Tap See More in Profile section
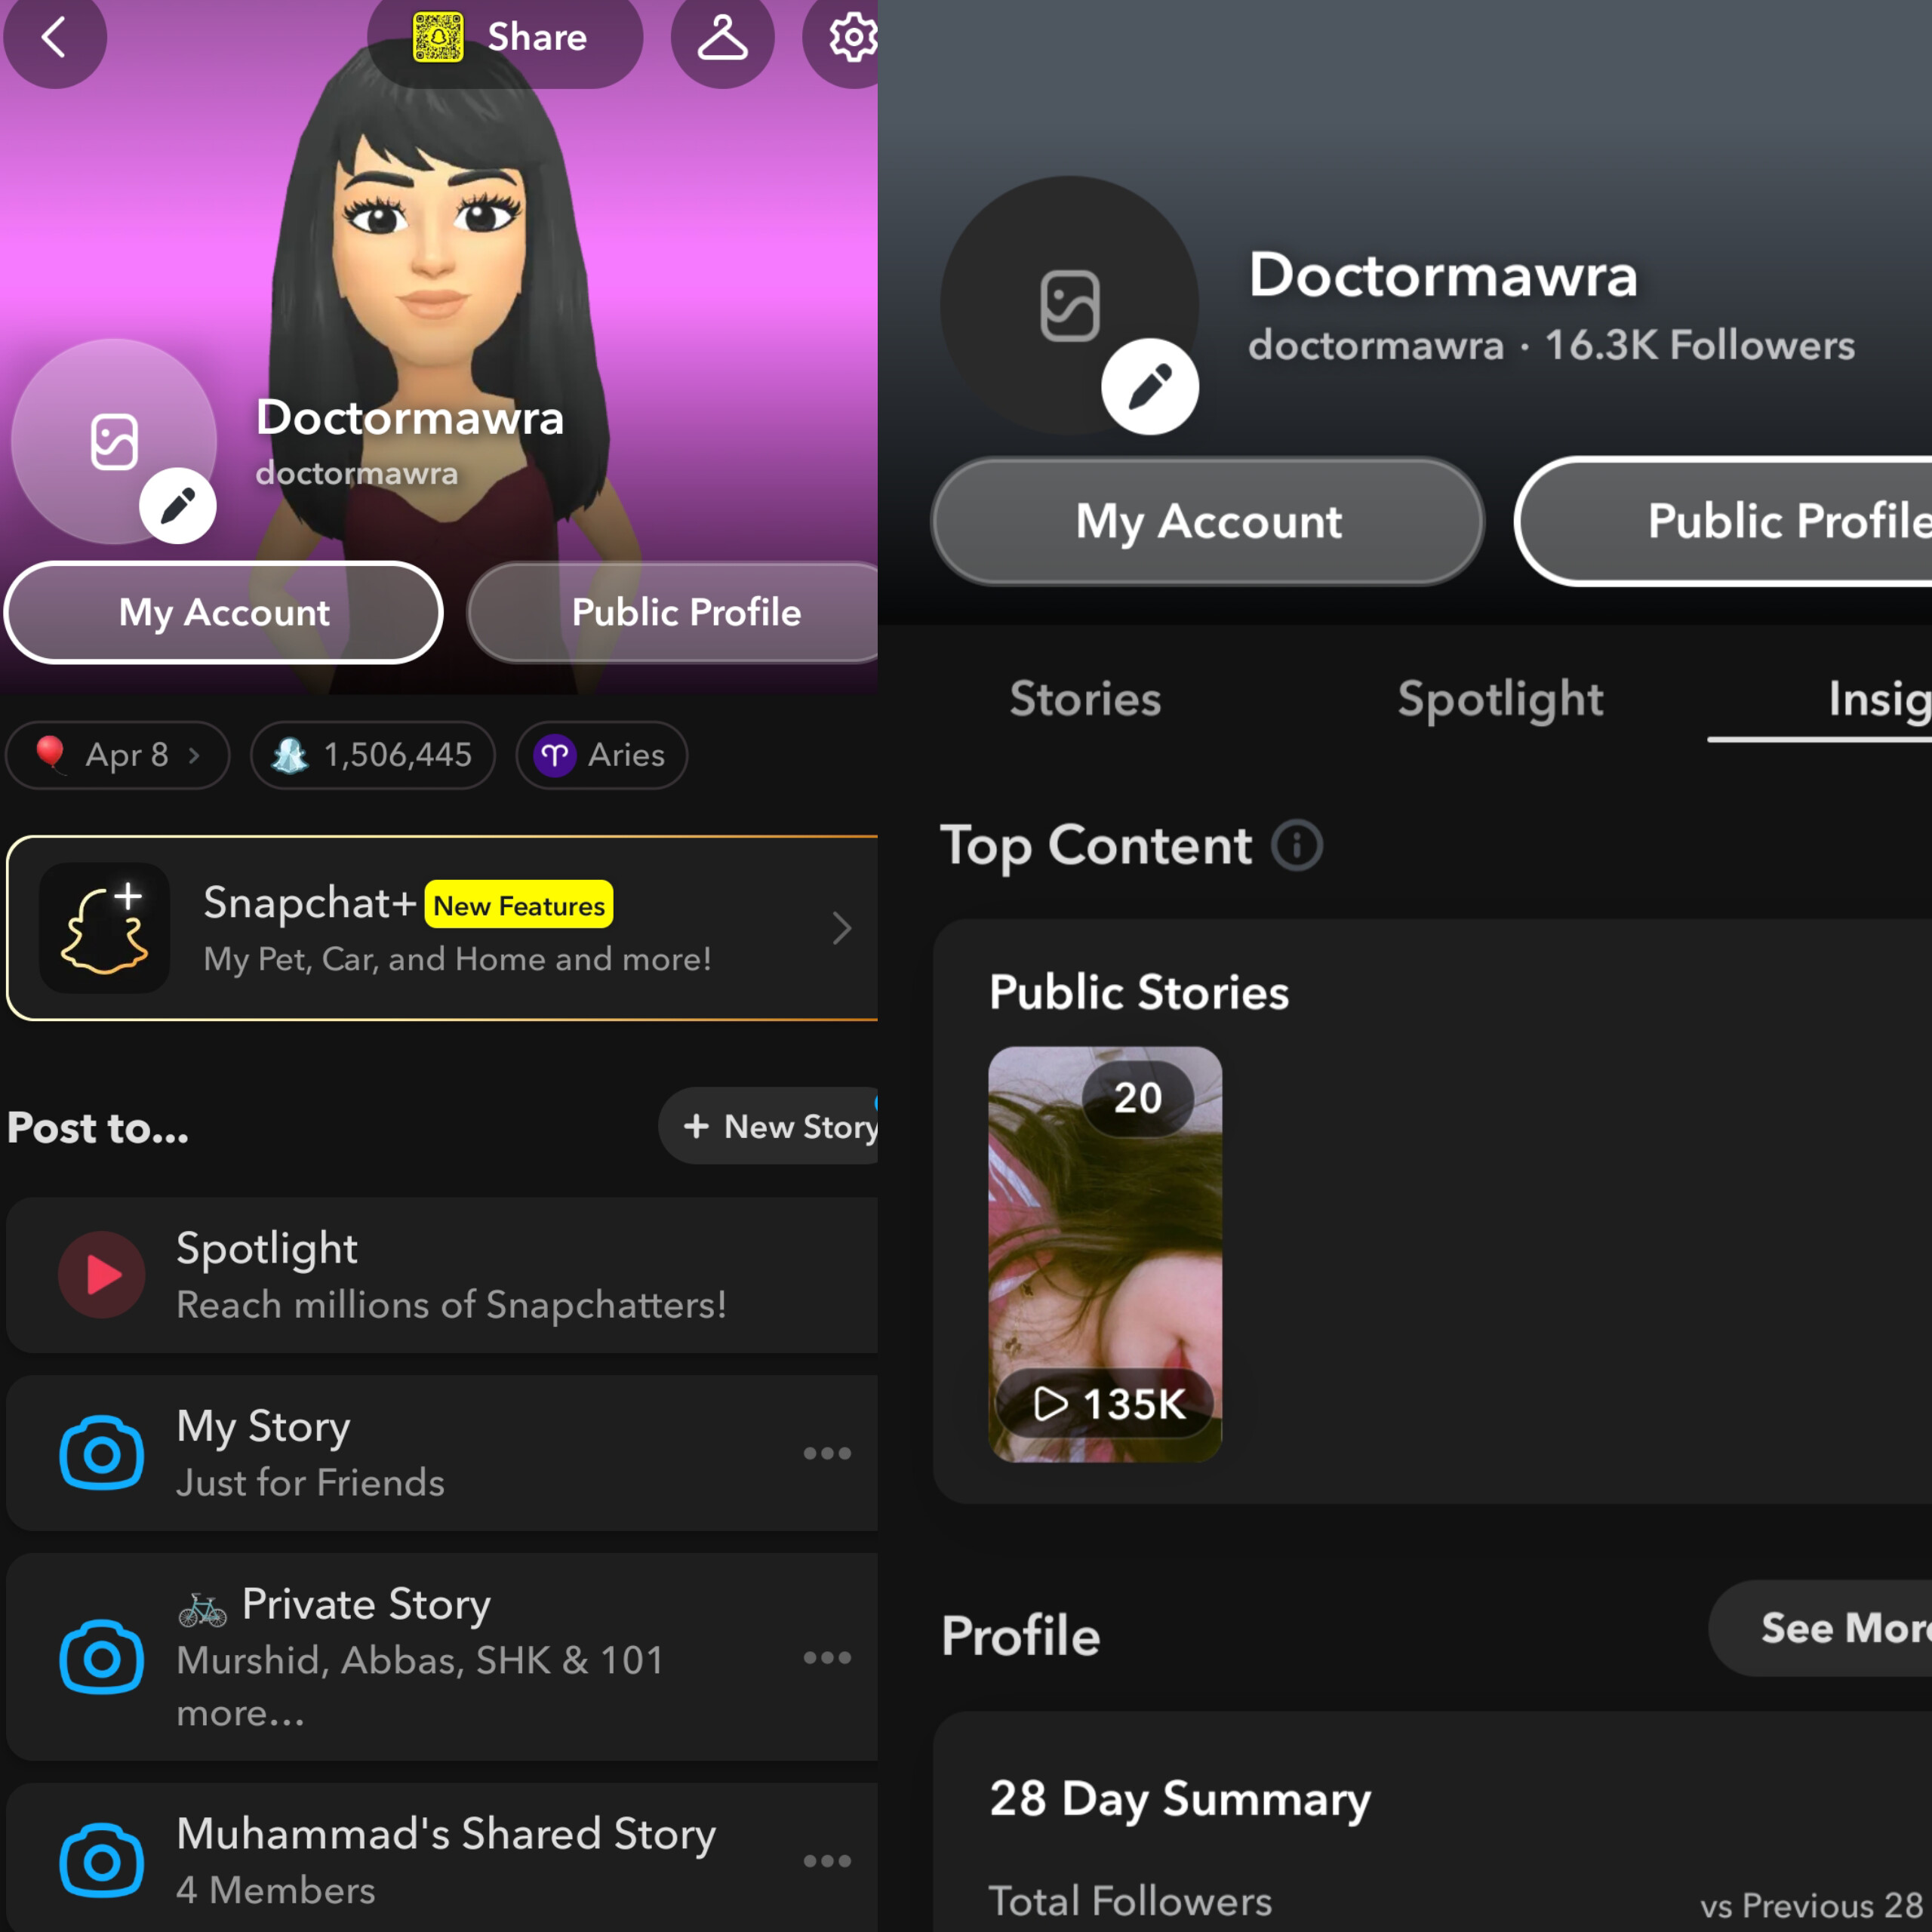 coord(1821,1628)
